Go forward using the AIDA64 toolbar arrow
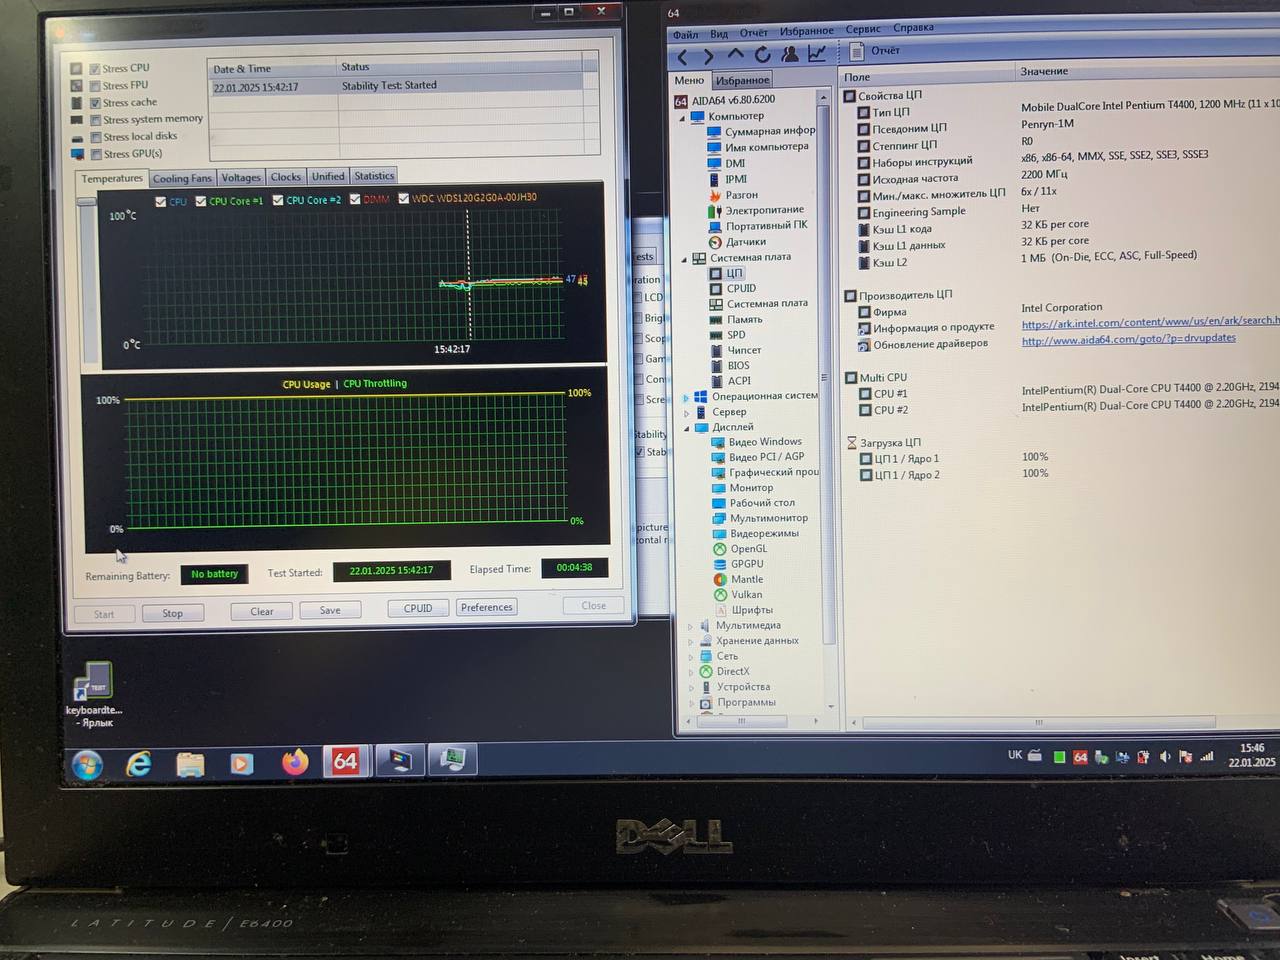1280x960 pixels. tap(708, 56)
